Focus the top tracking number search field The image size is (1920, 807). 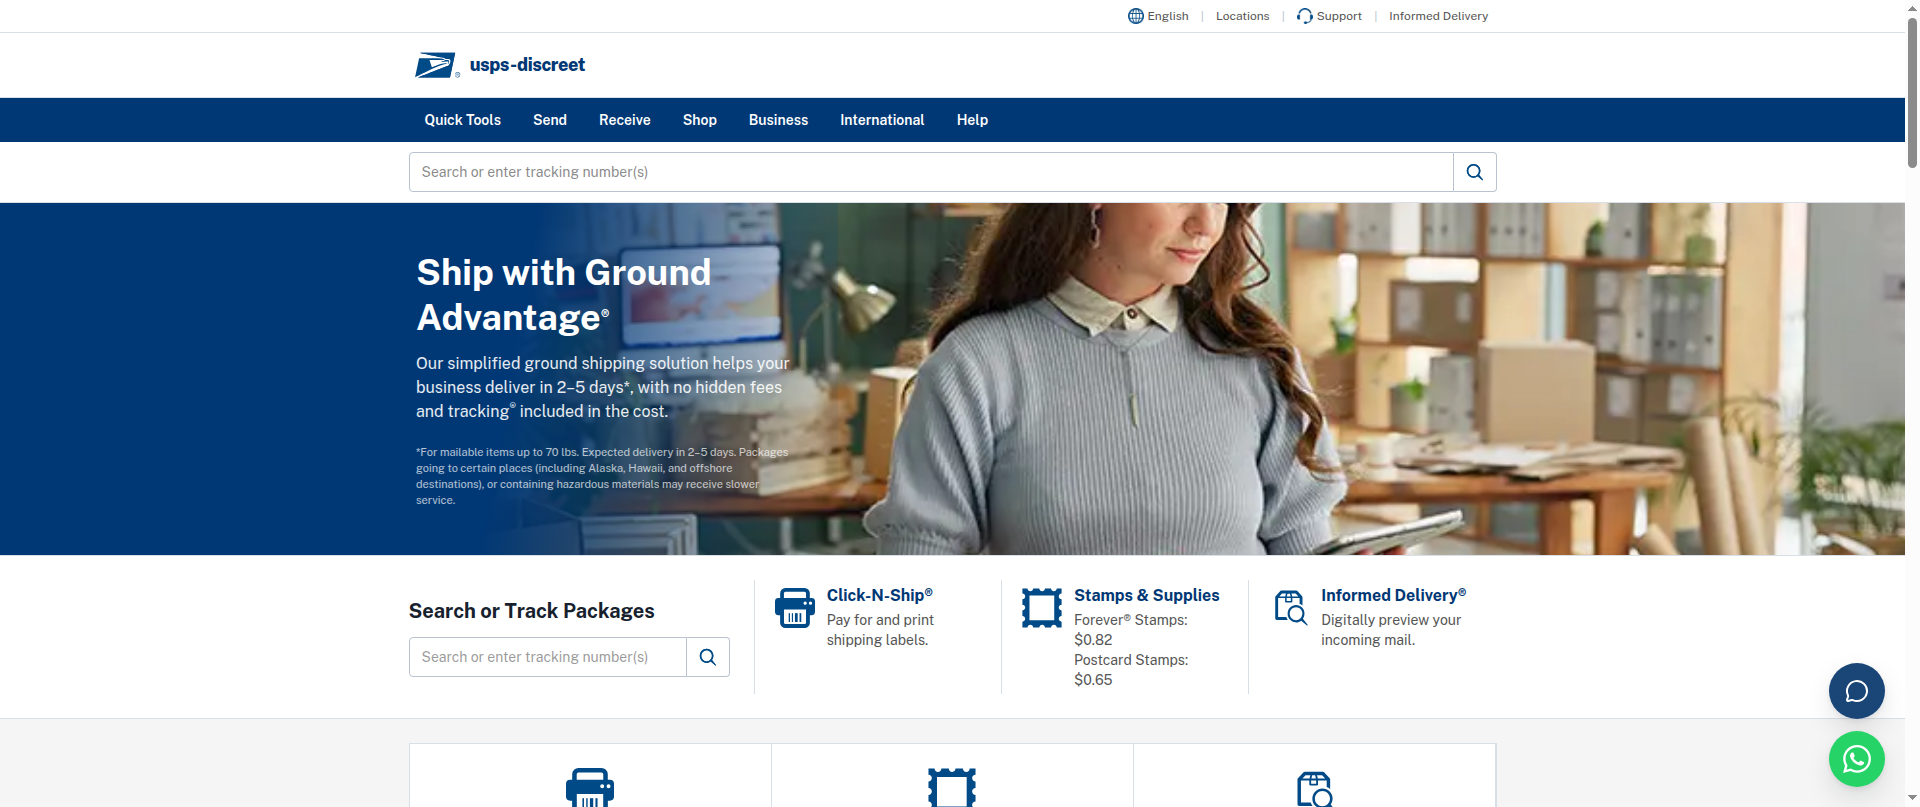(x=931, y=172)
